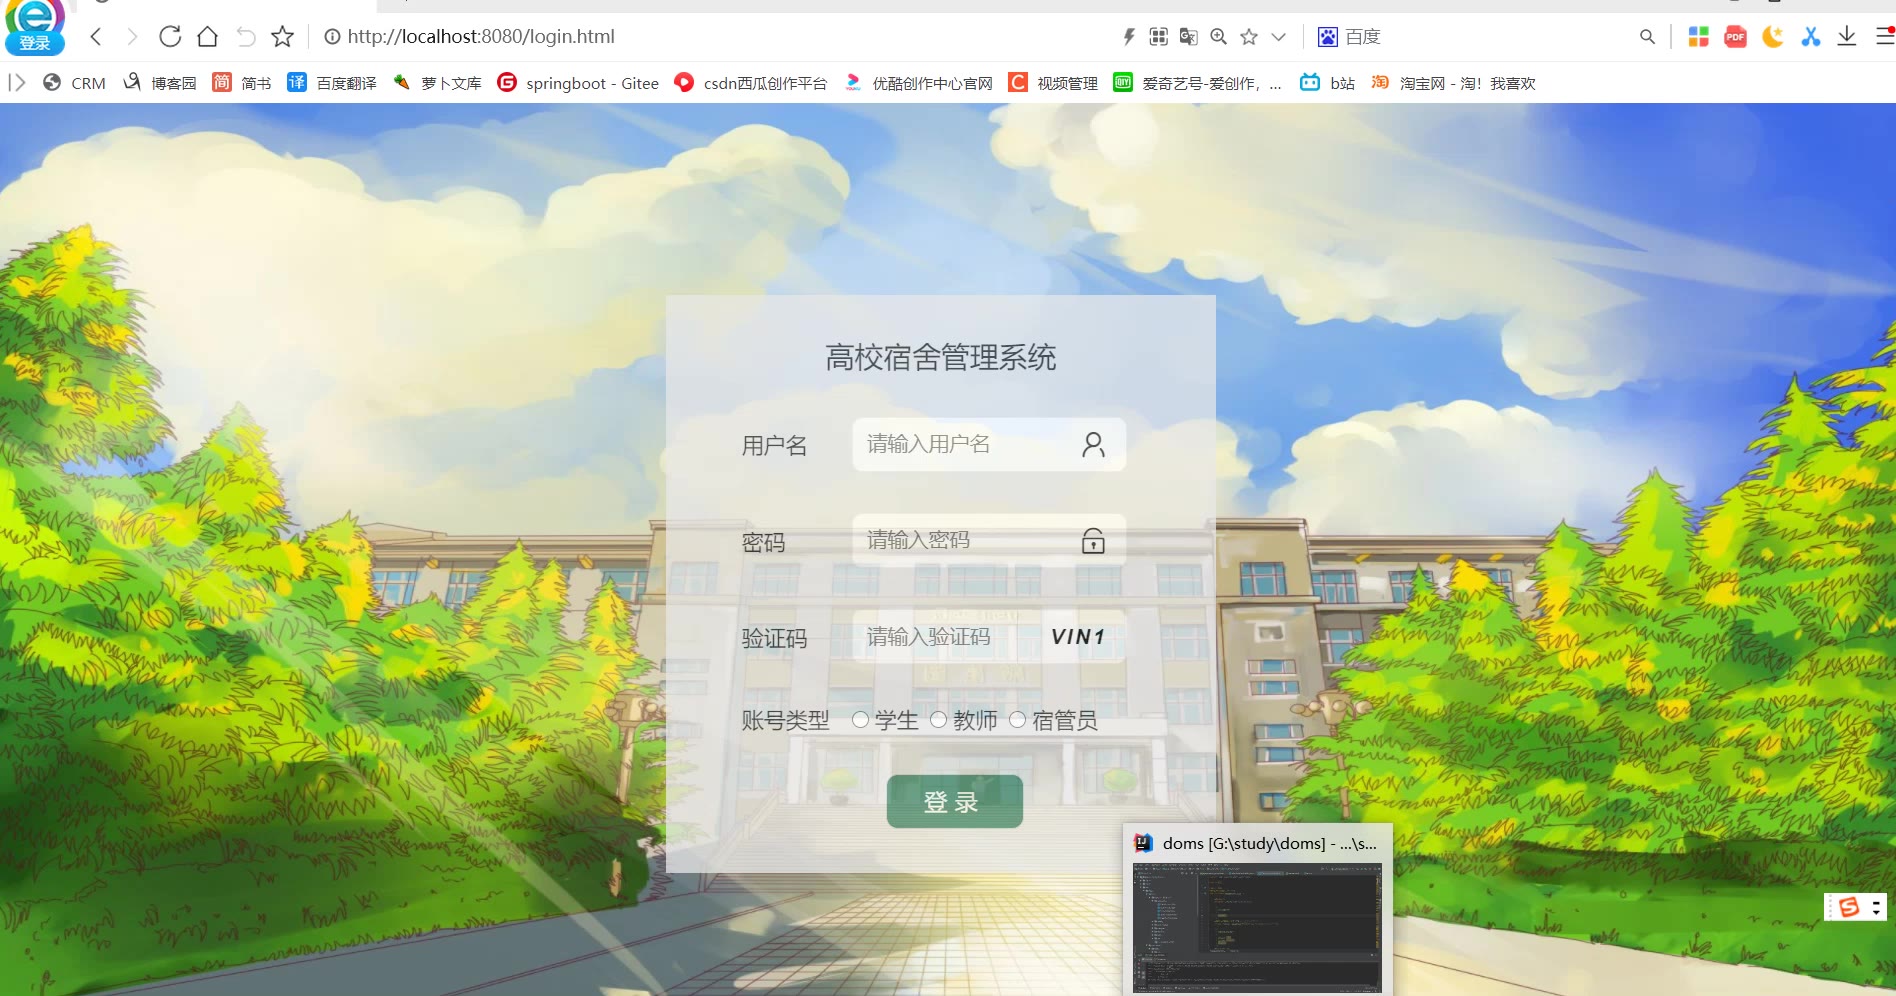Click the undo closed tab icon
Screen dimensions: 1896x996
[x=246, y=37]
